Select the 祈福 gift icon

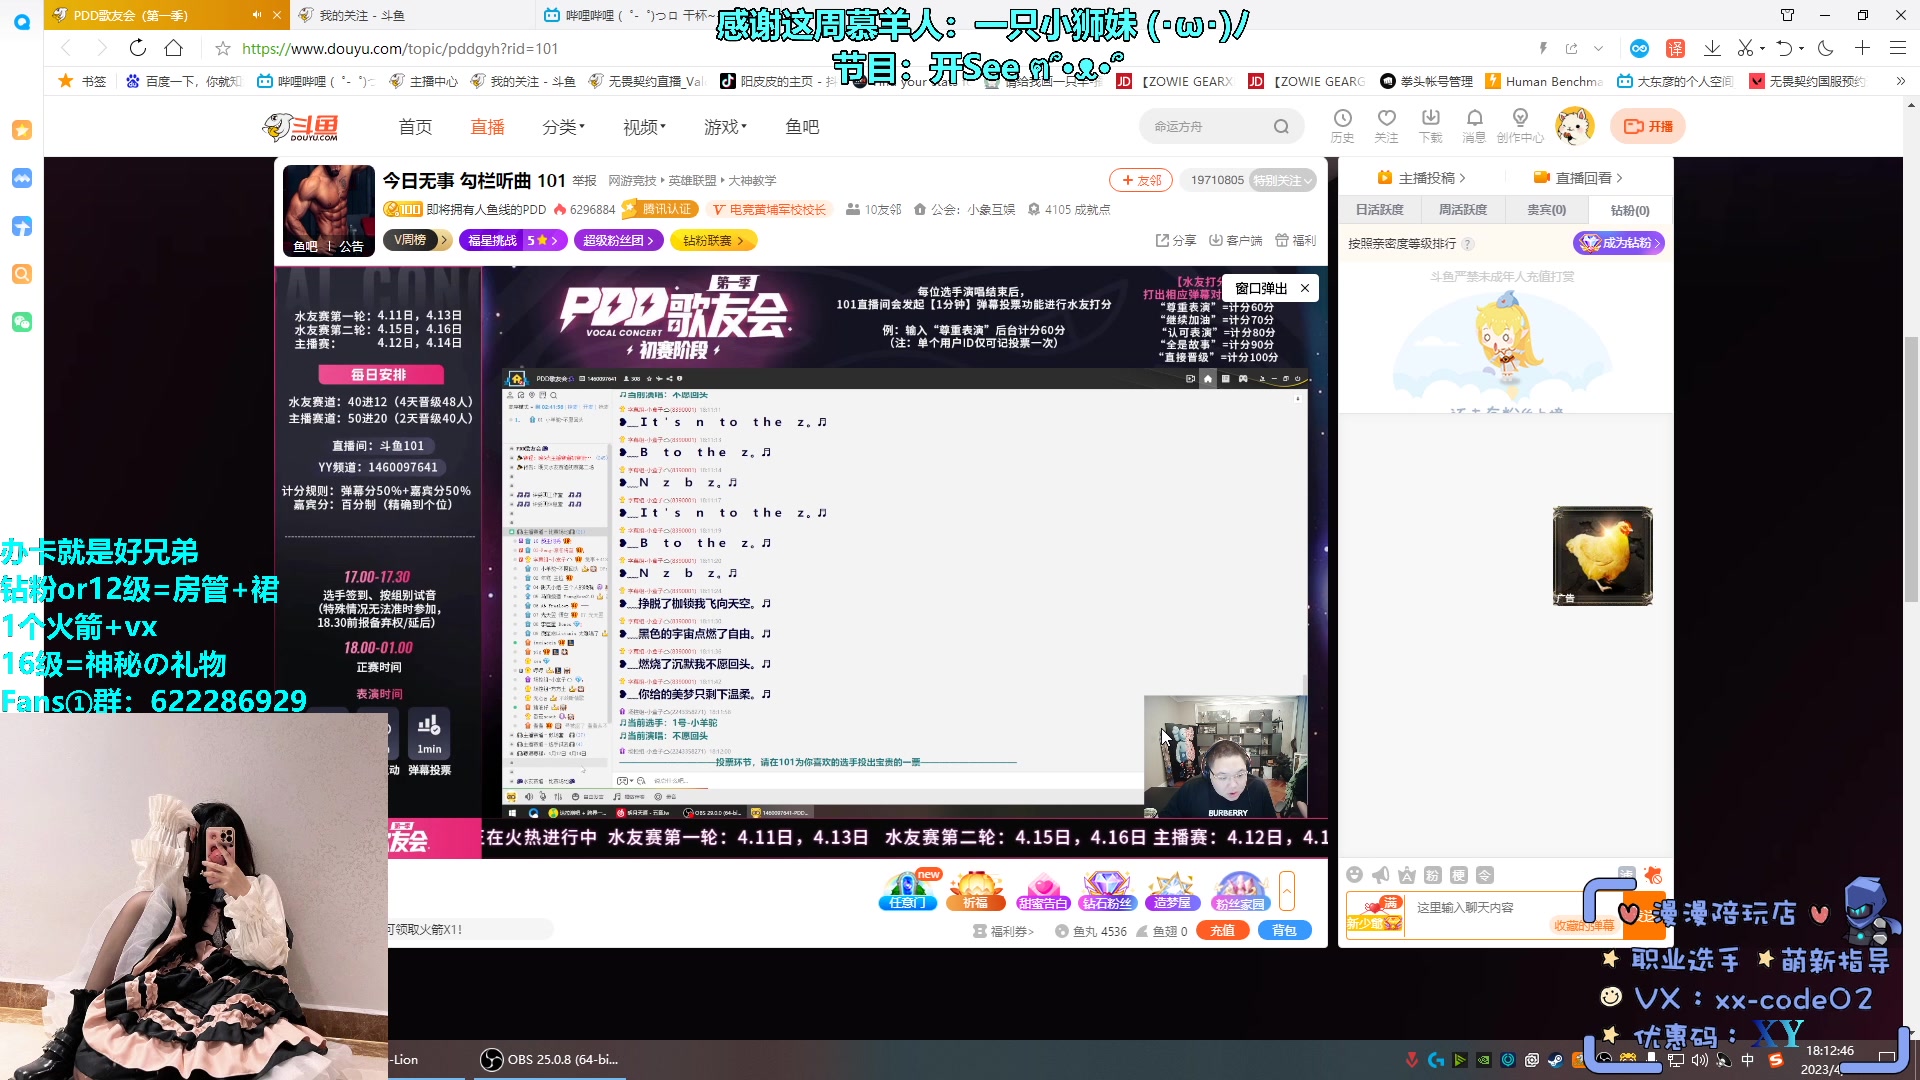point(976,890)
